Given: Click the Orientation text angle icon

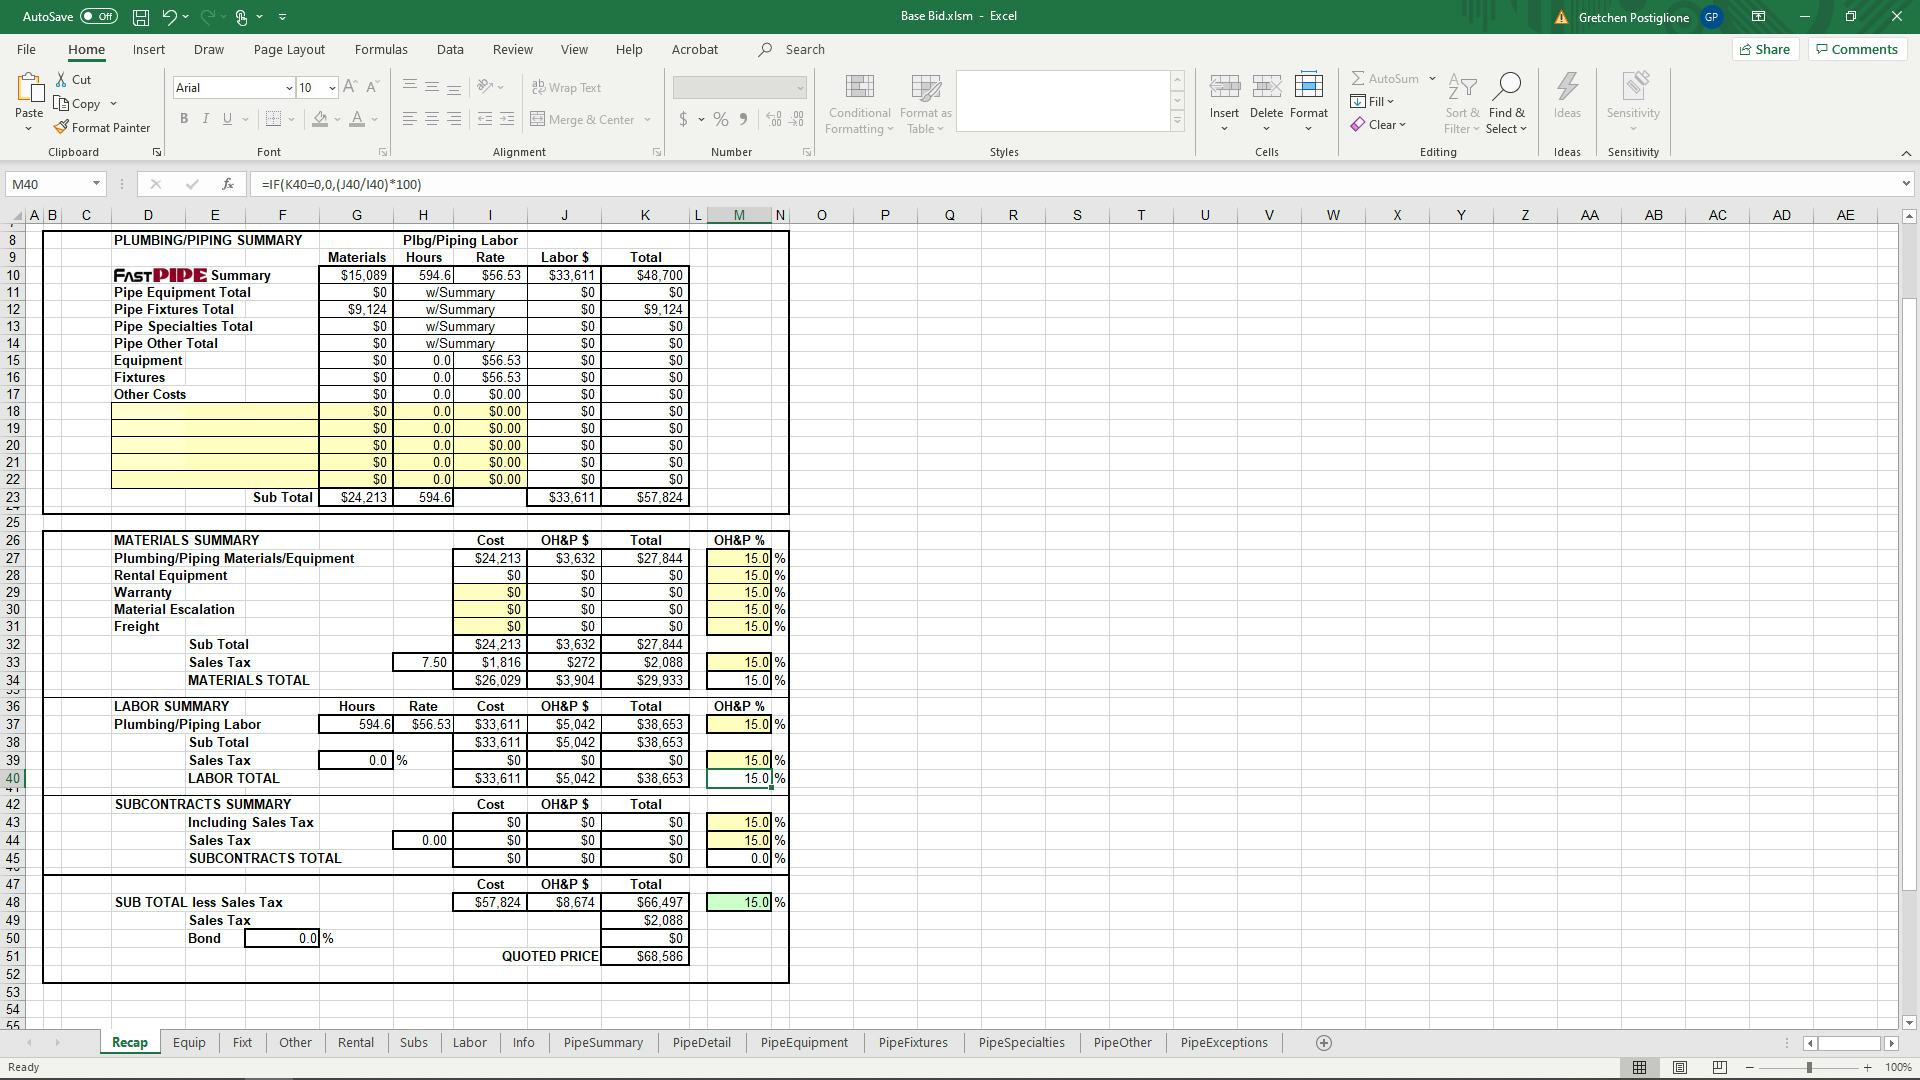Looking at the screenshot, I should (485, 87).
